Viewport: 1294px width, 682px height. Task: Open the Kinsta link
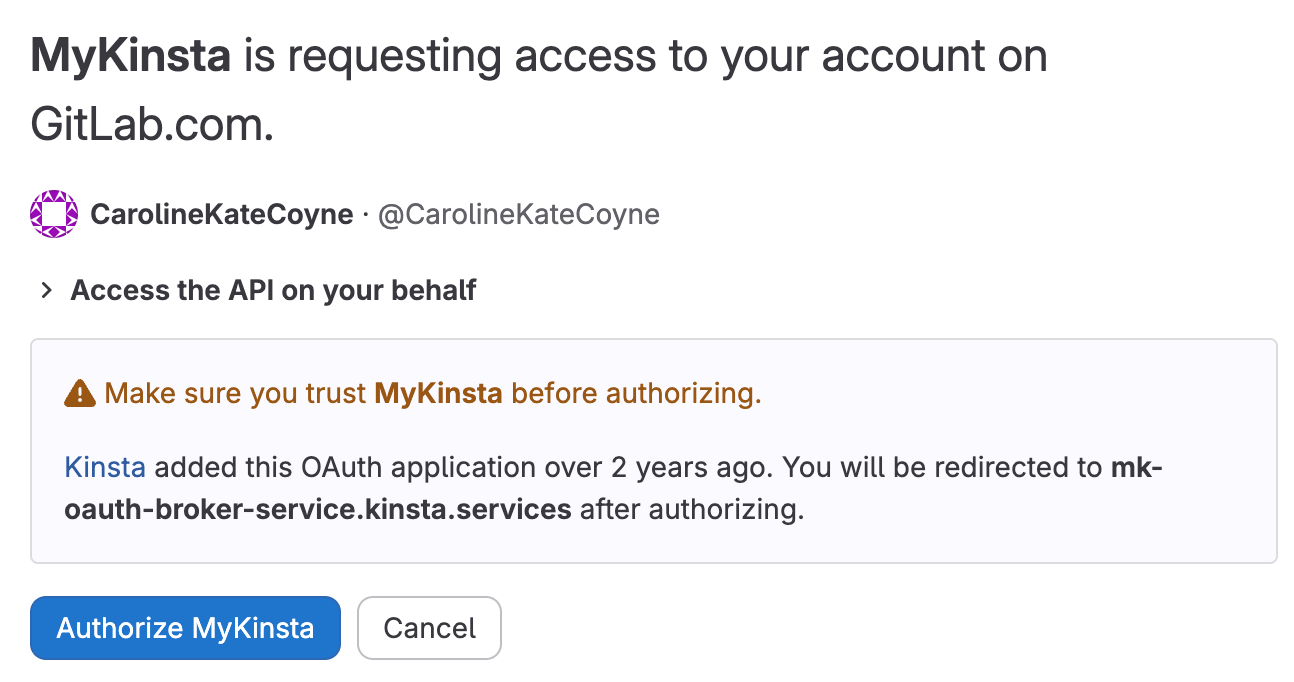pos(105,467)
